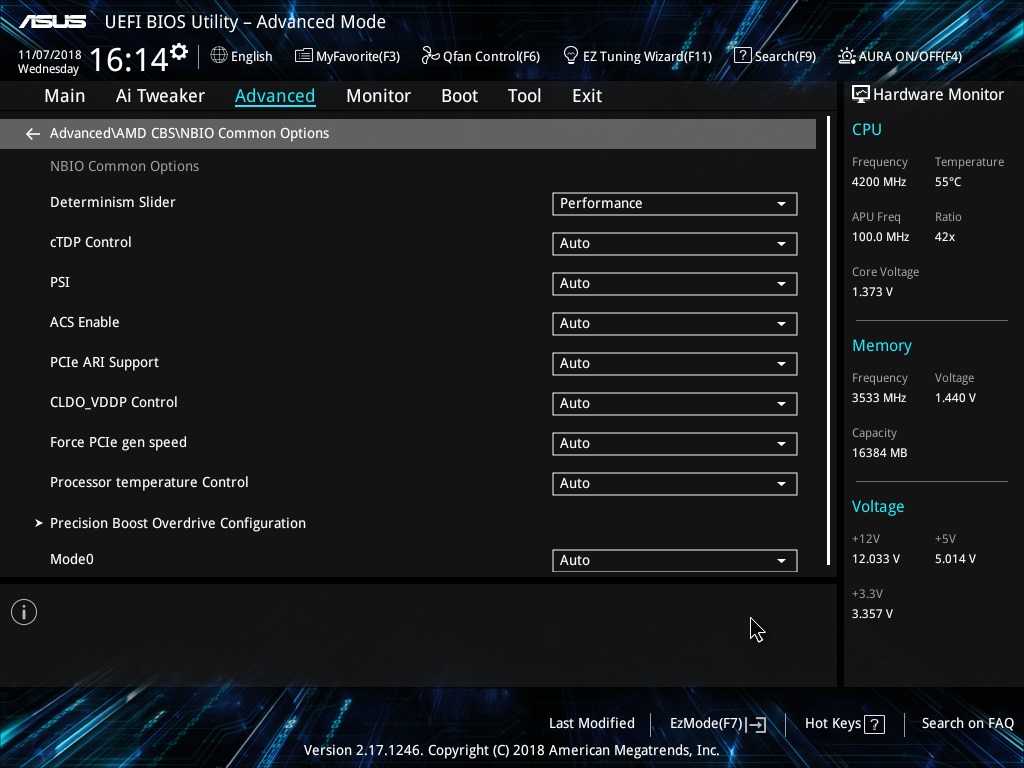Click the AURA ON/OFF light icon
Screen dimensions: 1024x768
(846, 56)
